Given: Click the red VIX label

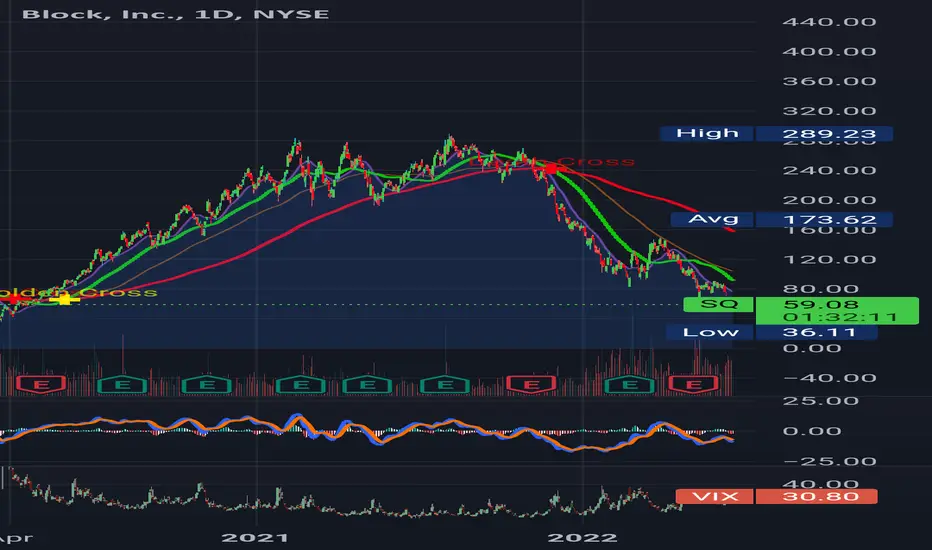Looking at the screenshot, I should 714,496.
